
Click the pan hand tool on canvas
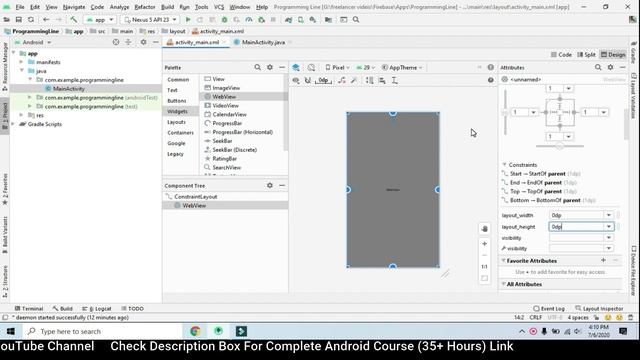484,229
